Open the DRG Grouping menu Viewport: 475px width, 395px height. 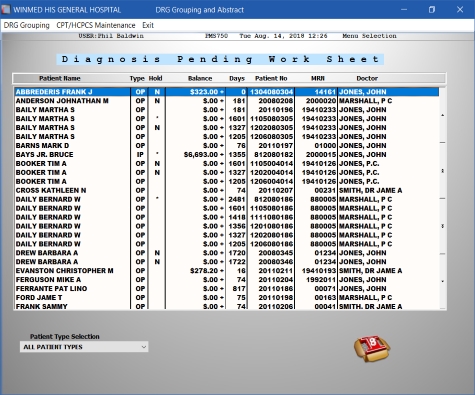tap(26, 25)
